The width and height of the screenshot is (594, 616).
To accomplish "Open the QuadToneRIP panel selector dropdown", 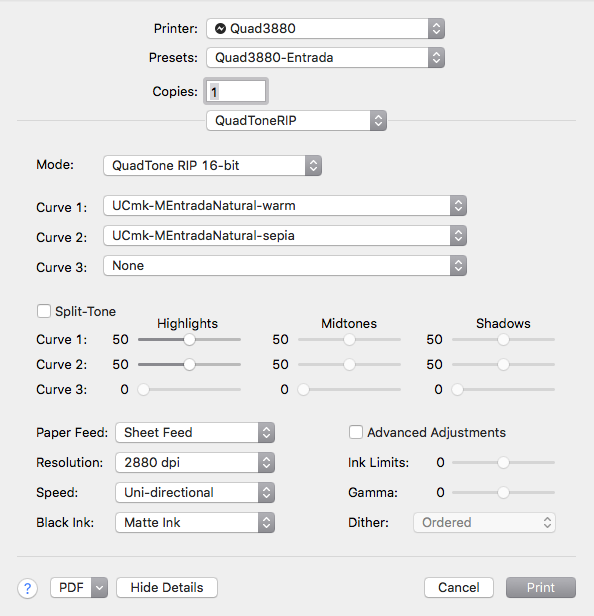I will [297, 120].
